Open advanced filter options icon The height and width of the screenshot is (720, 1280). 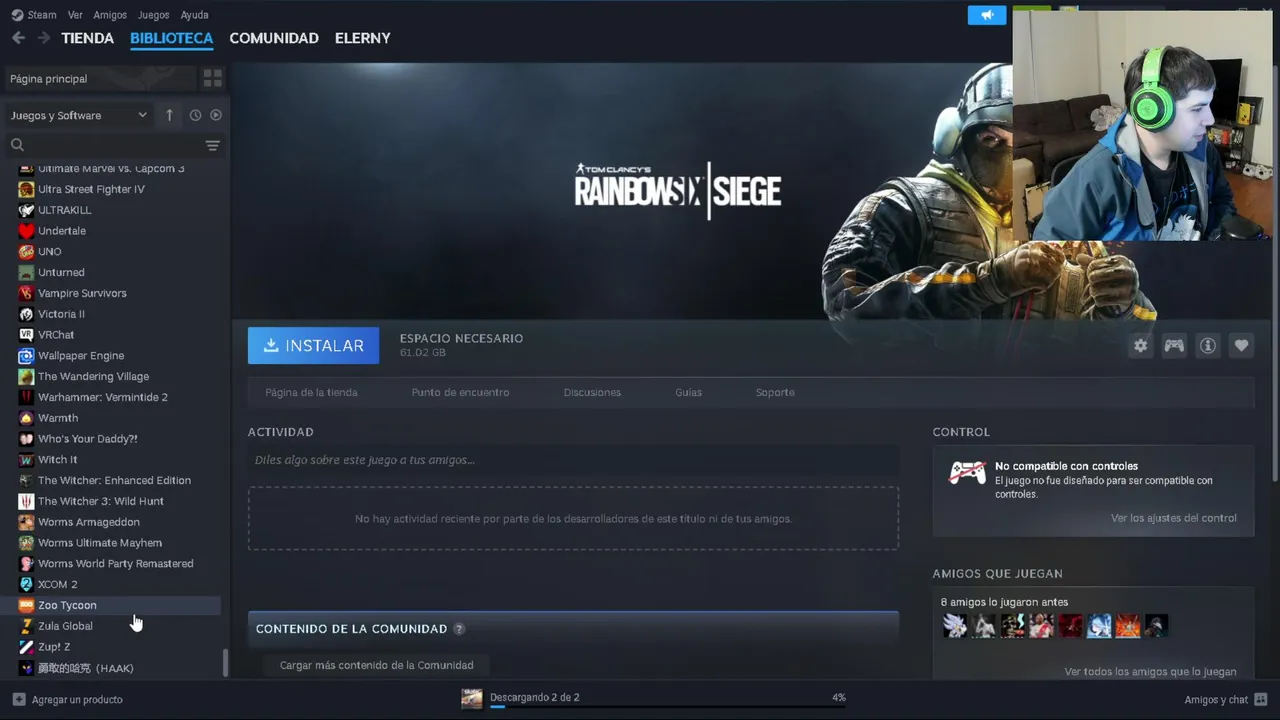tap(212, 146)
